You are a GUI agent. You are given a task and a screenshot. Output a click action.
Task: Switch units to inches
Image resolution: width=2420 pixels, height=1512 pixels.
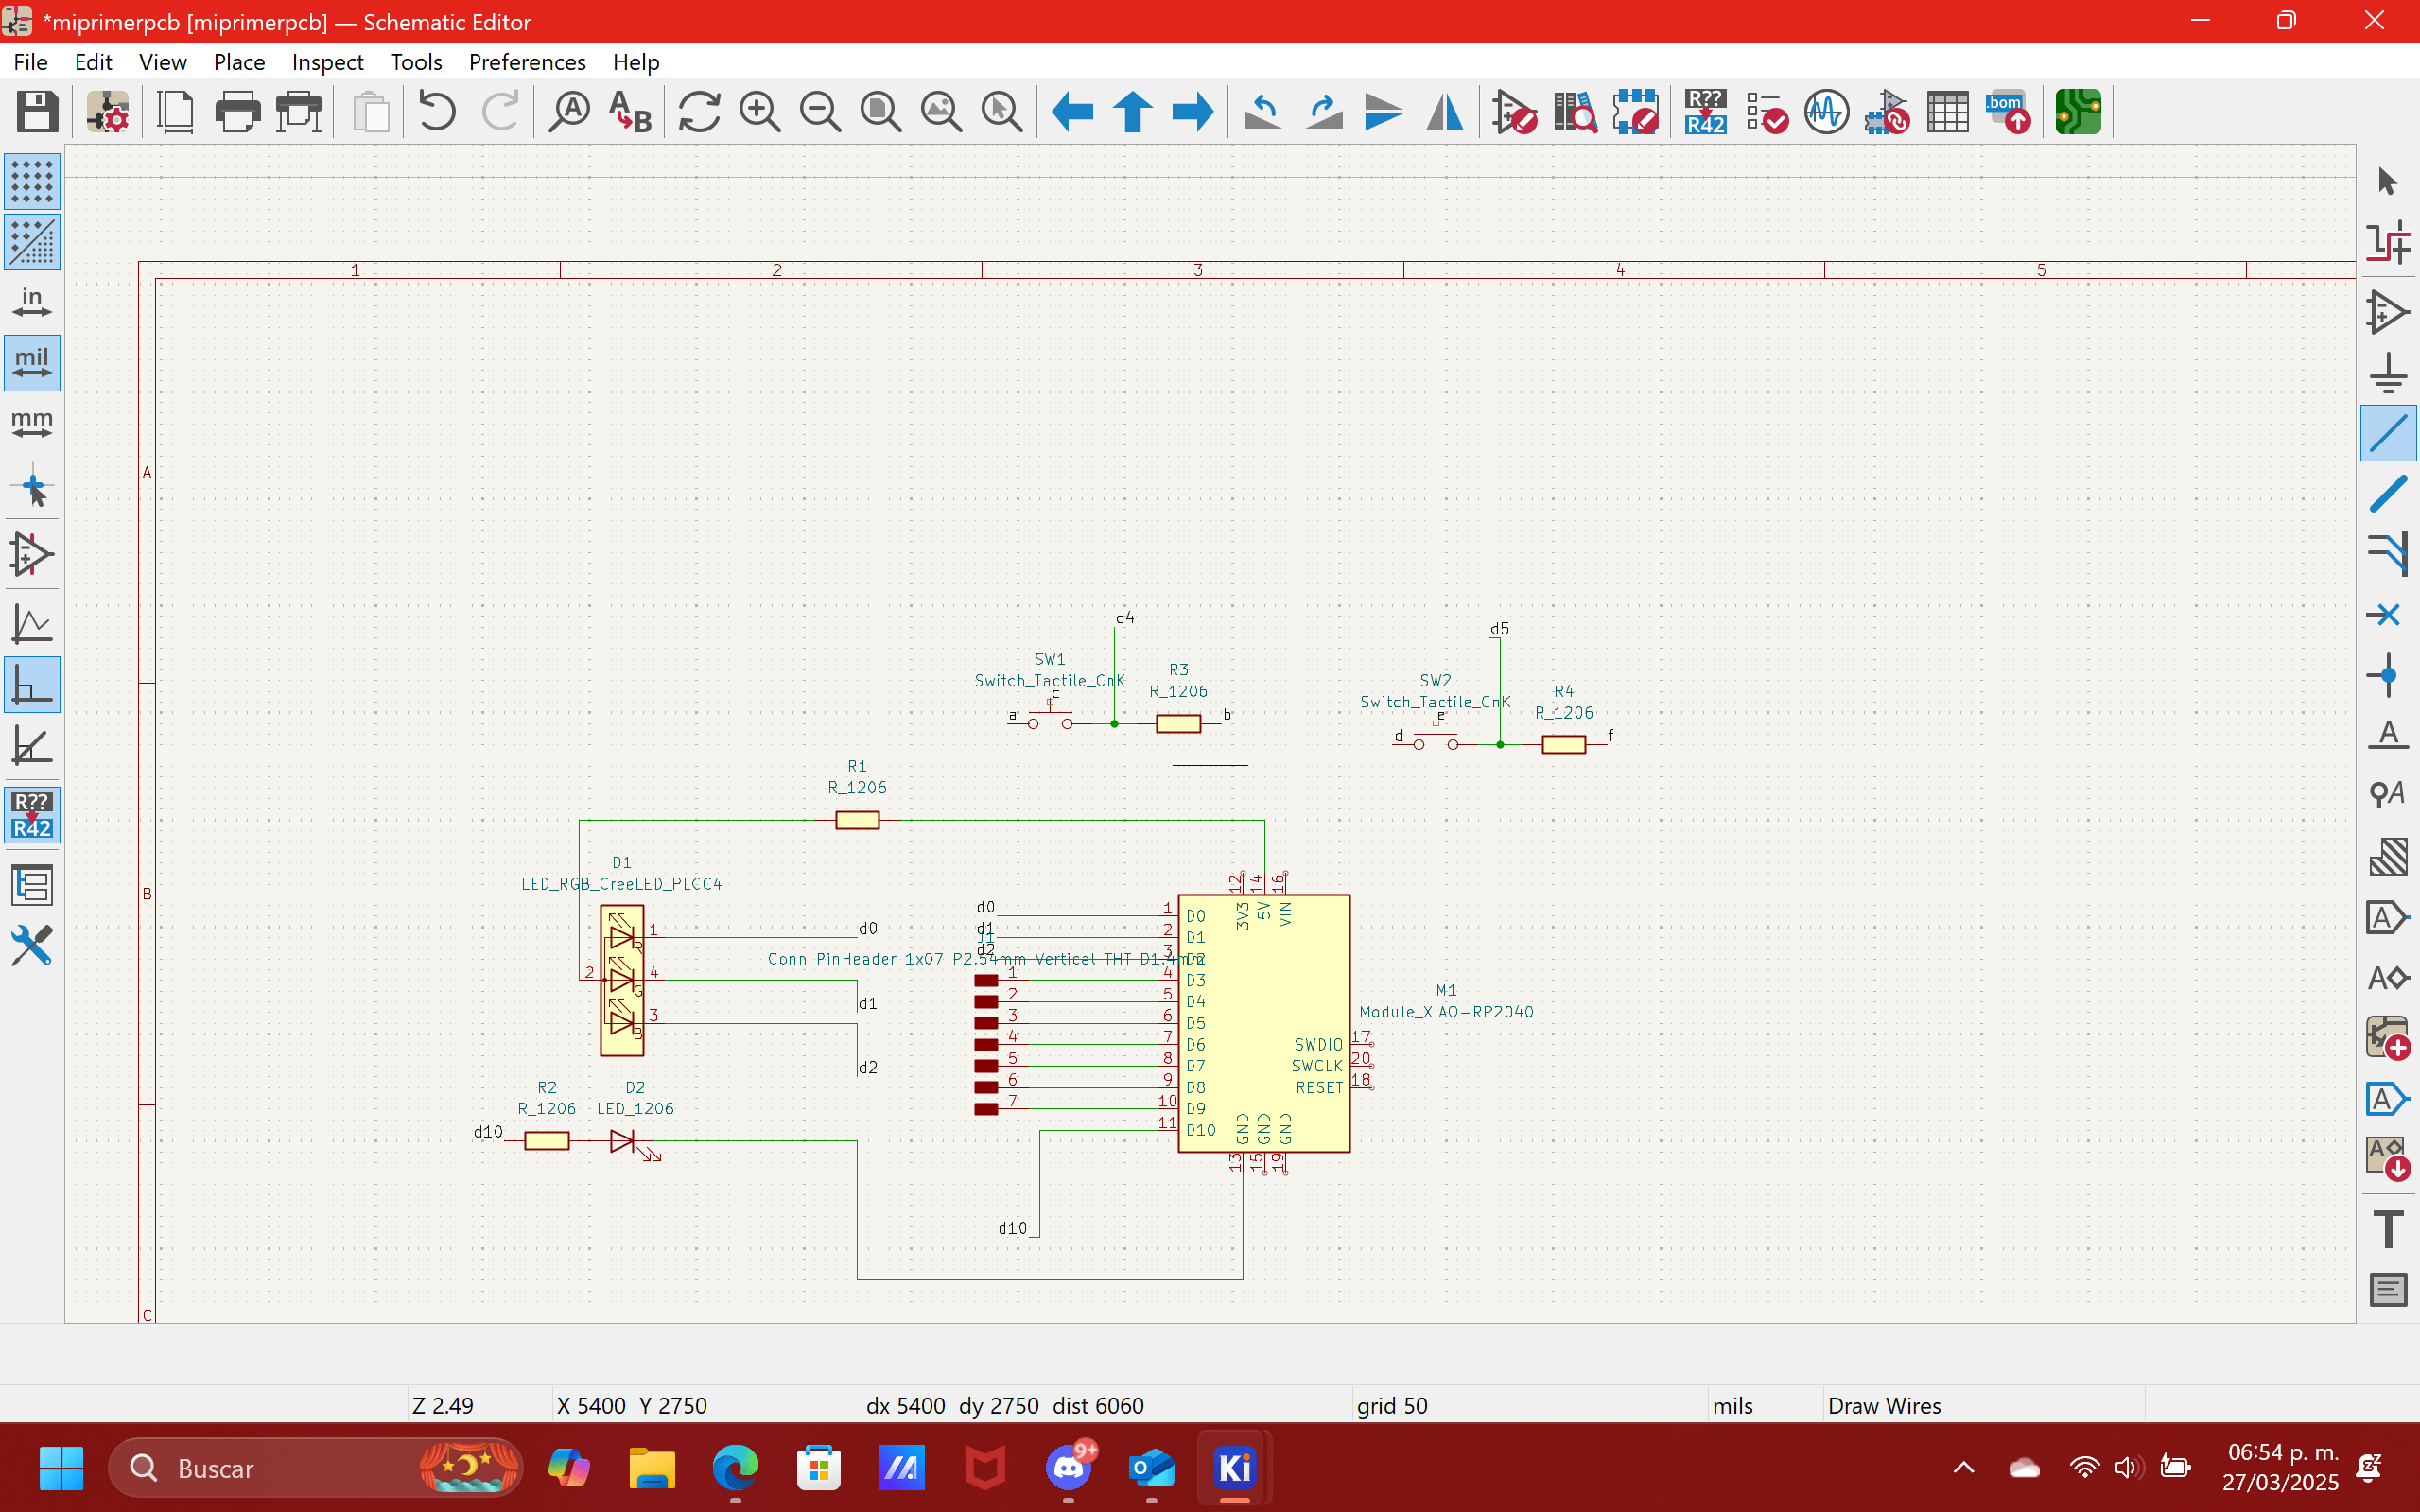32,302
